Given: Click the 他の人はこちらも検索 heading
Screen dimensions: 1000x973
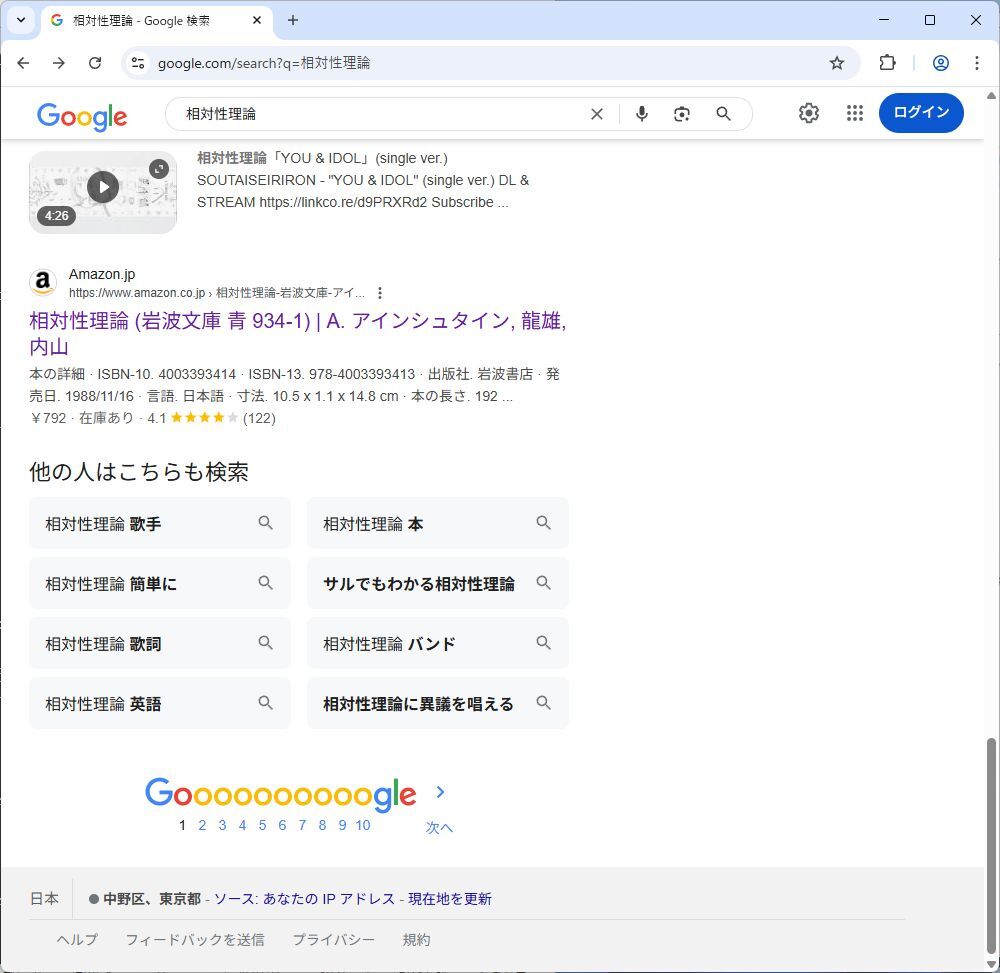Looking at the screenshot, I should (x=138, y=472).
